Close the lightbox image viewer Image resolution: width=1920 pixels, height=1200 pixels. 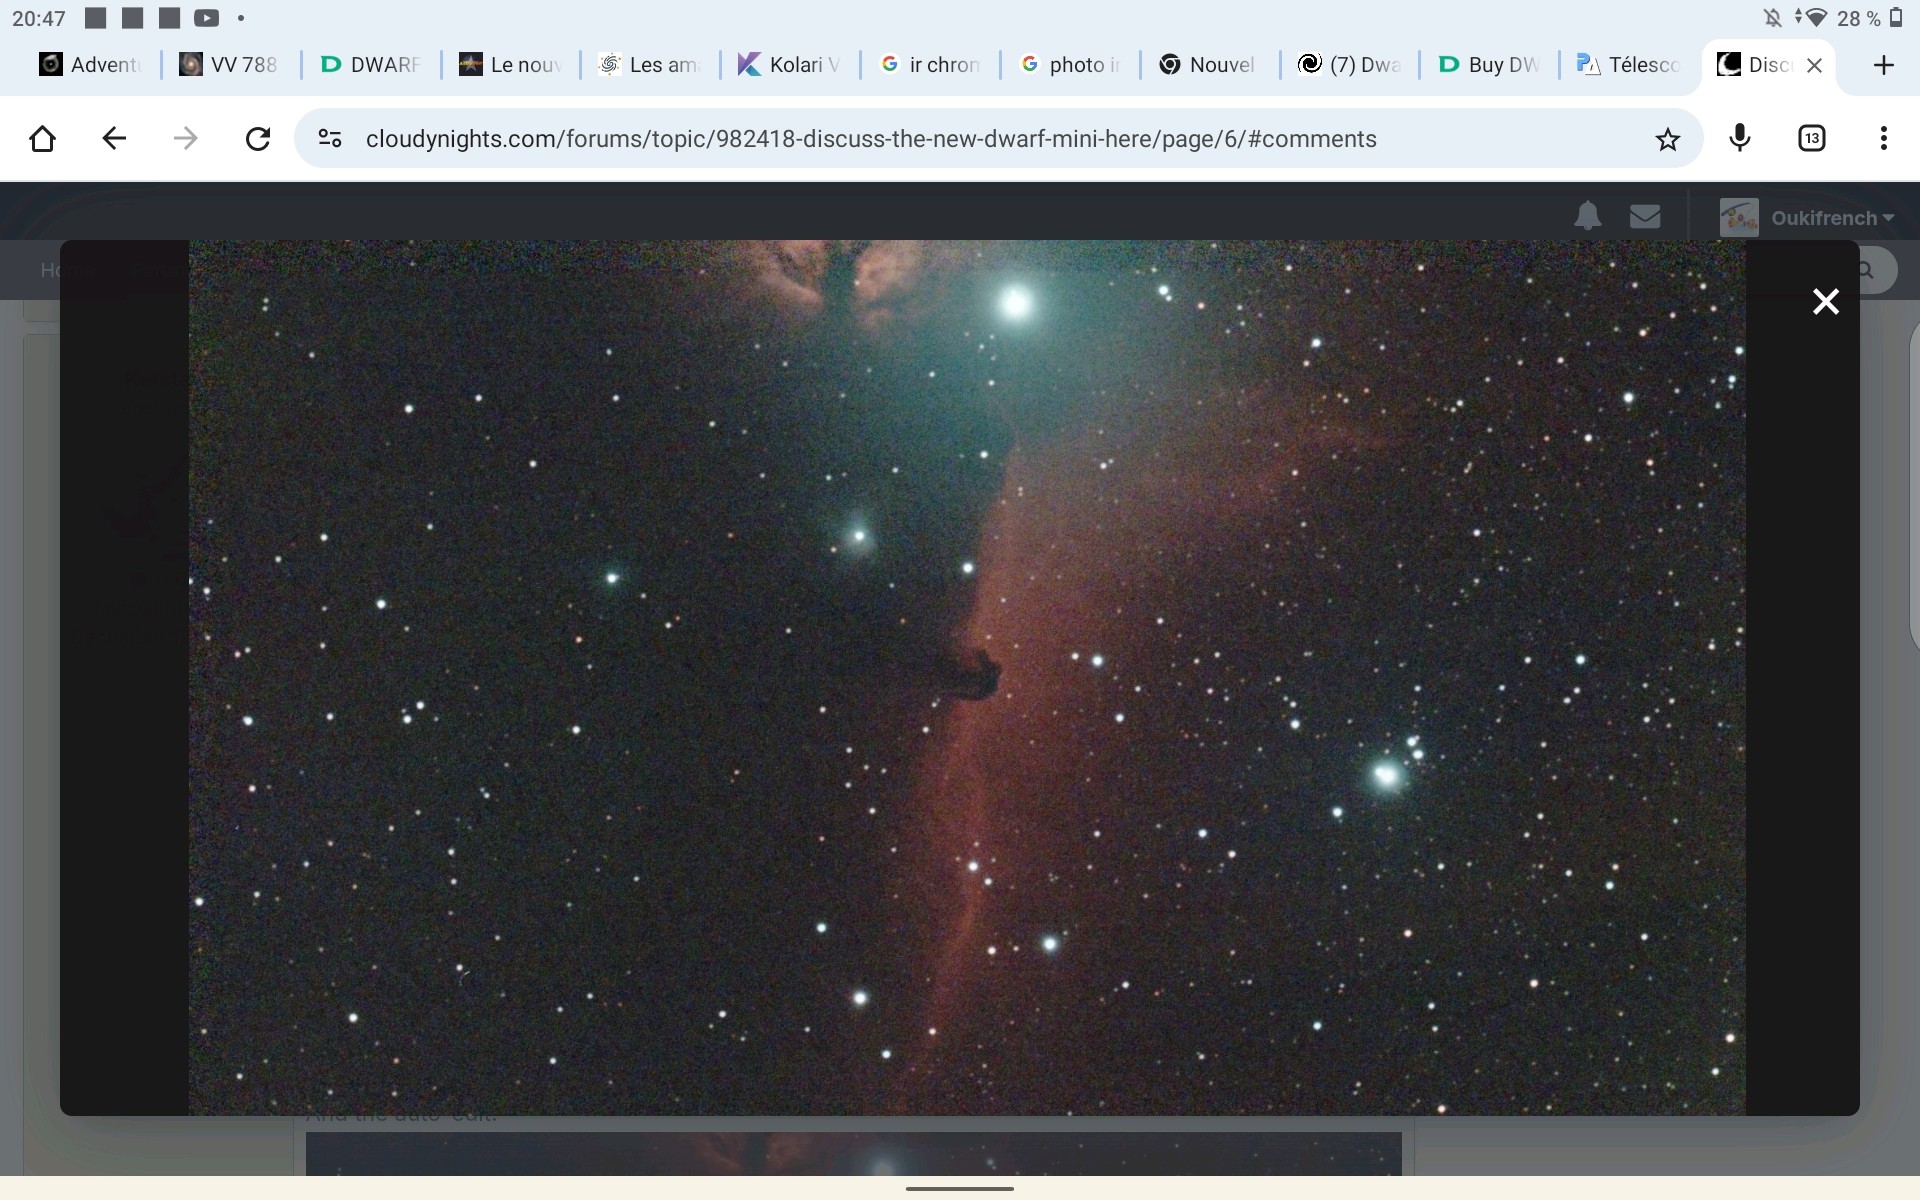coord(1826,301)
